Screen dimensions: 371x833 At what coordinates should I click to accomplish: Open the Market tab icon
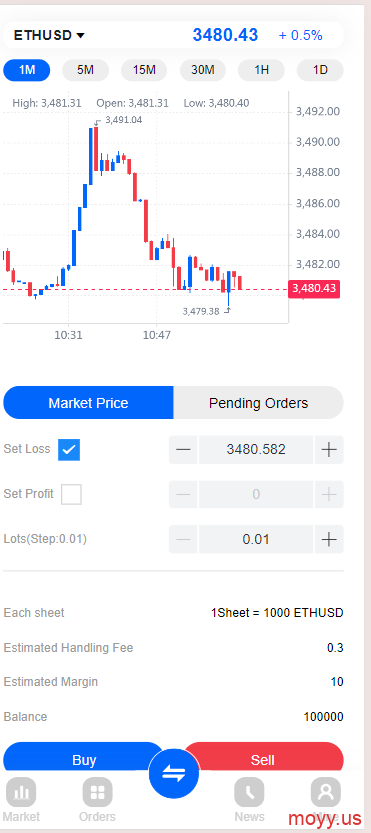coord(21,792)
